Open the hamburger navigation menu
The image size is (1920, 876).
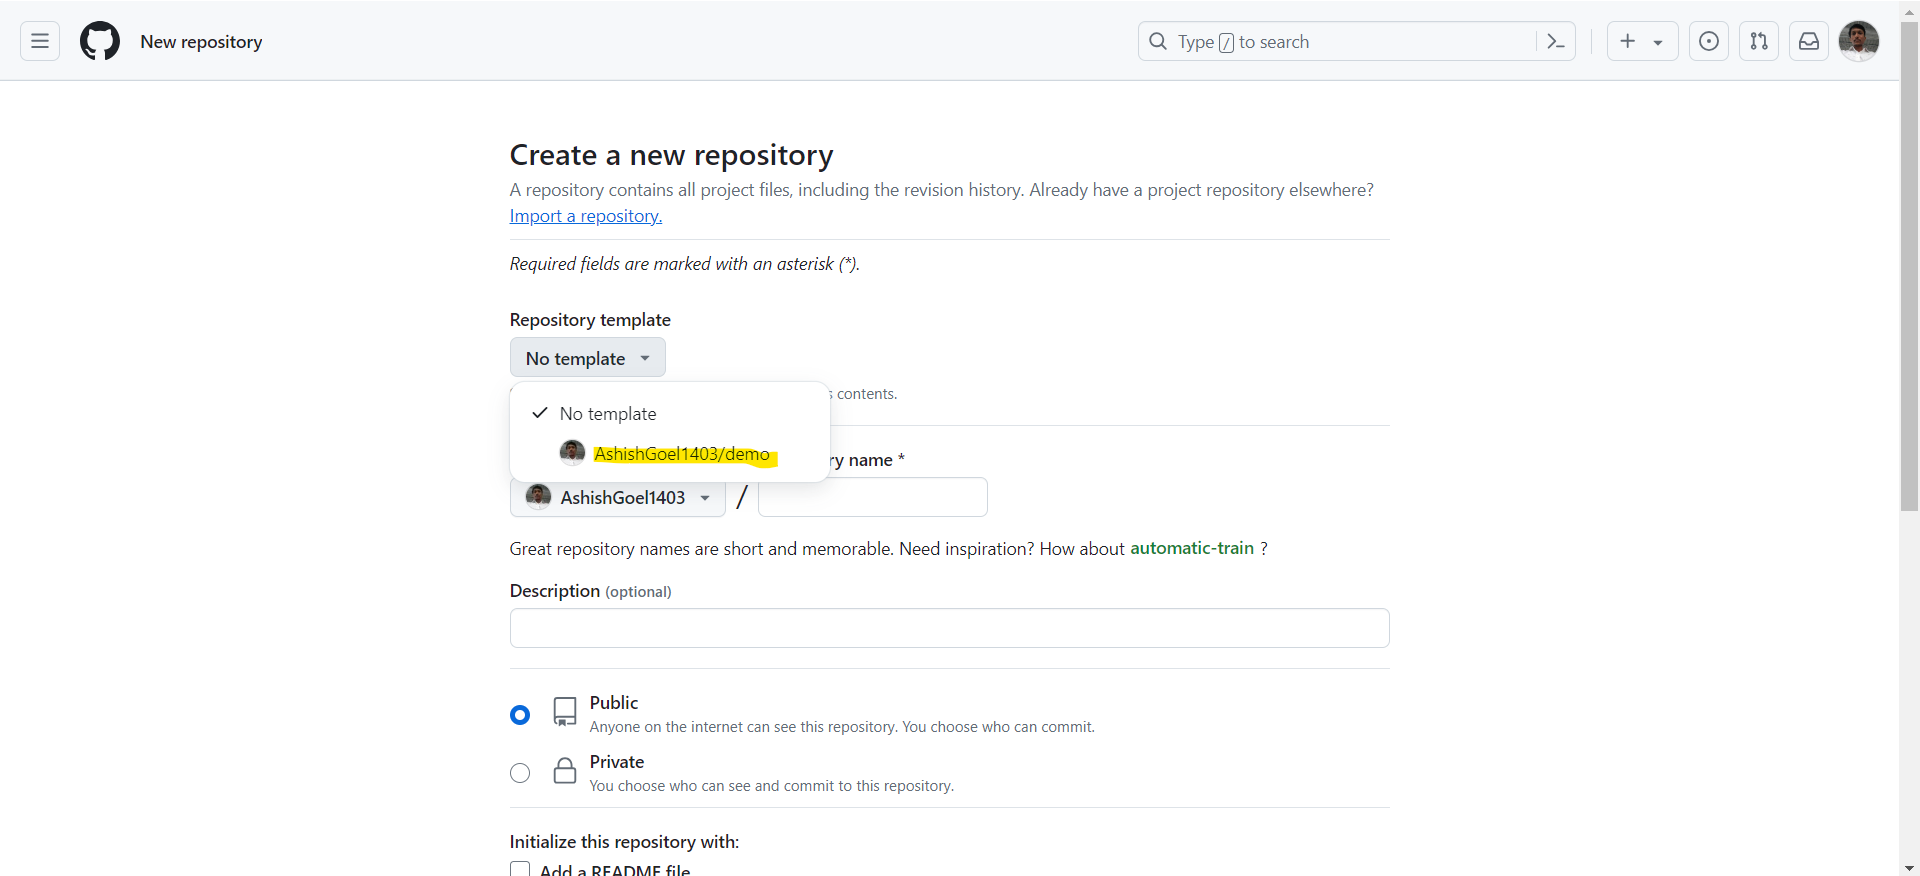pos(40,41)
